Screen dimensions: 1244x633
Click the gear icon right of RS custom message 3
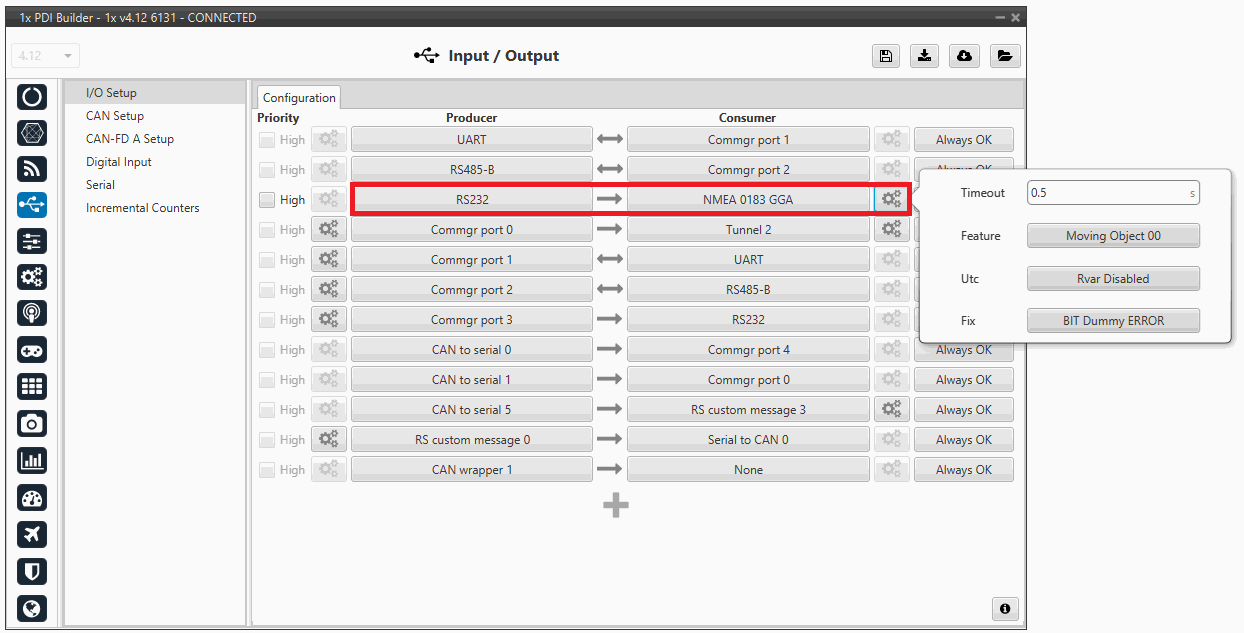coord(891,410)
